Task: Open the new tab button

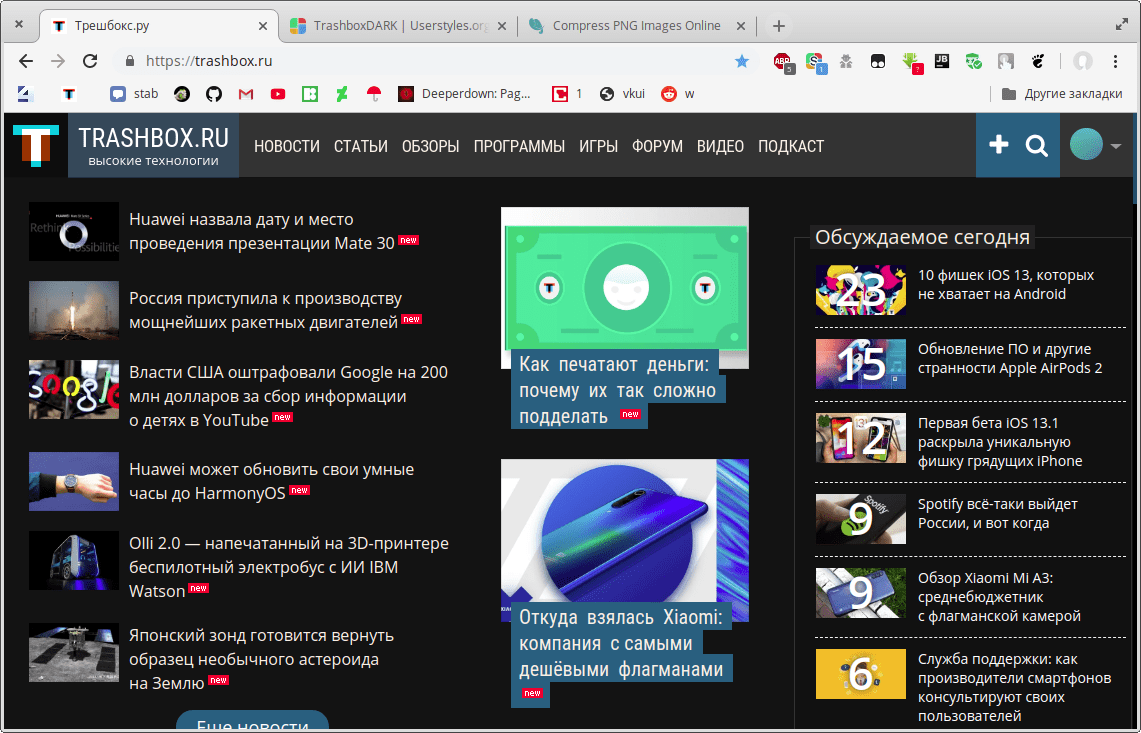Action: click(x=779, y=26)
